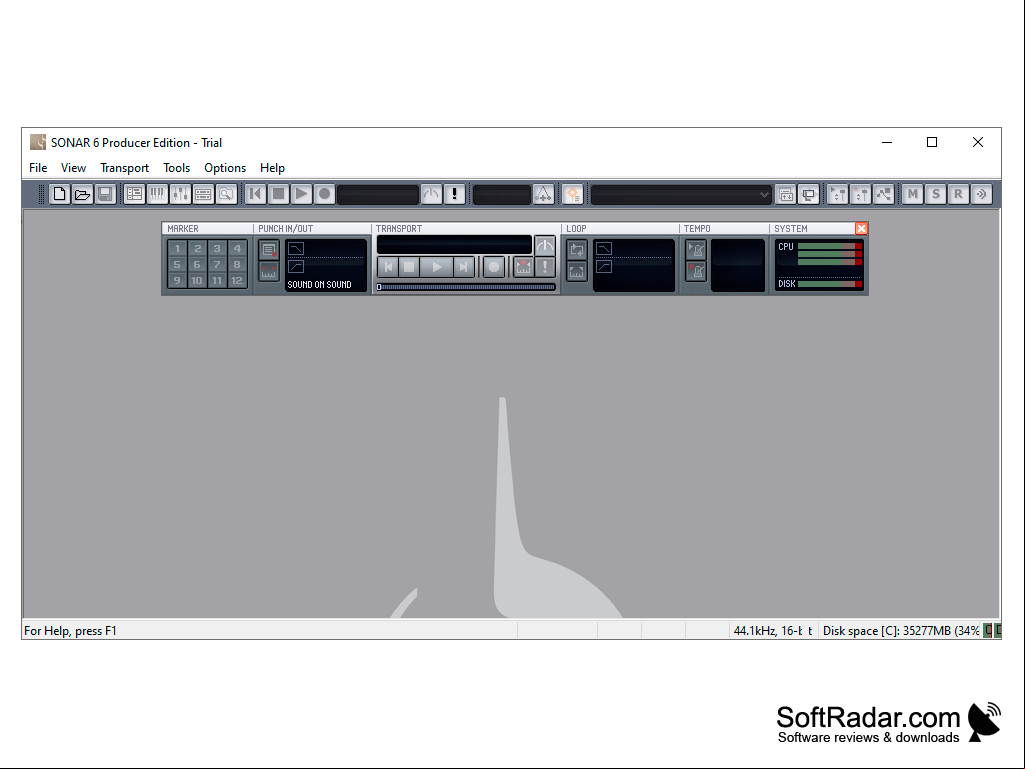
Task: Click the Tempo panel's tempo display
Action: [738, 265]
